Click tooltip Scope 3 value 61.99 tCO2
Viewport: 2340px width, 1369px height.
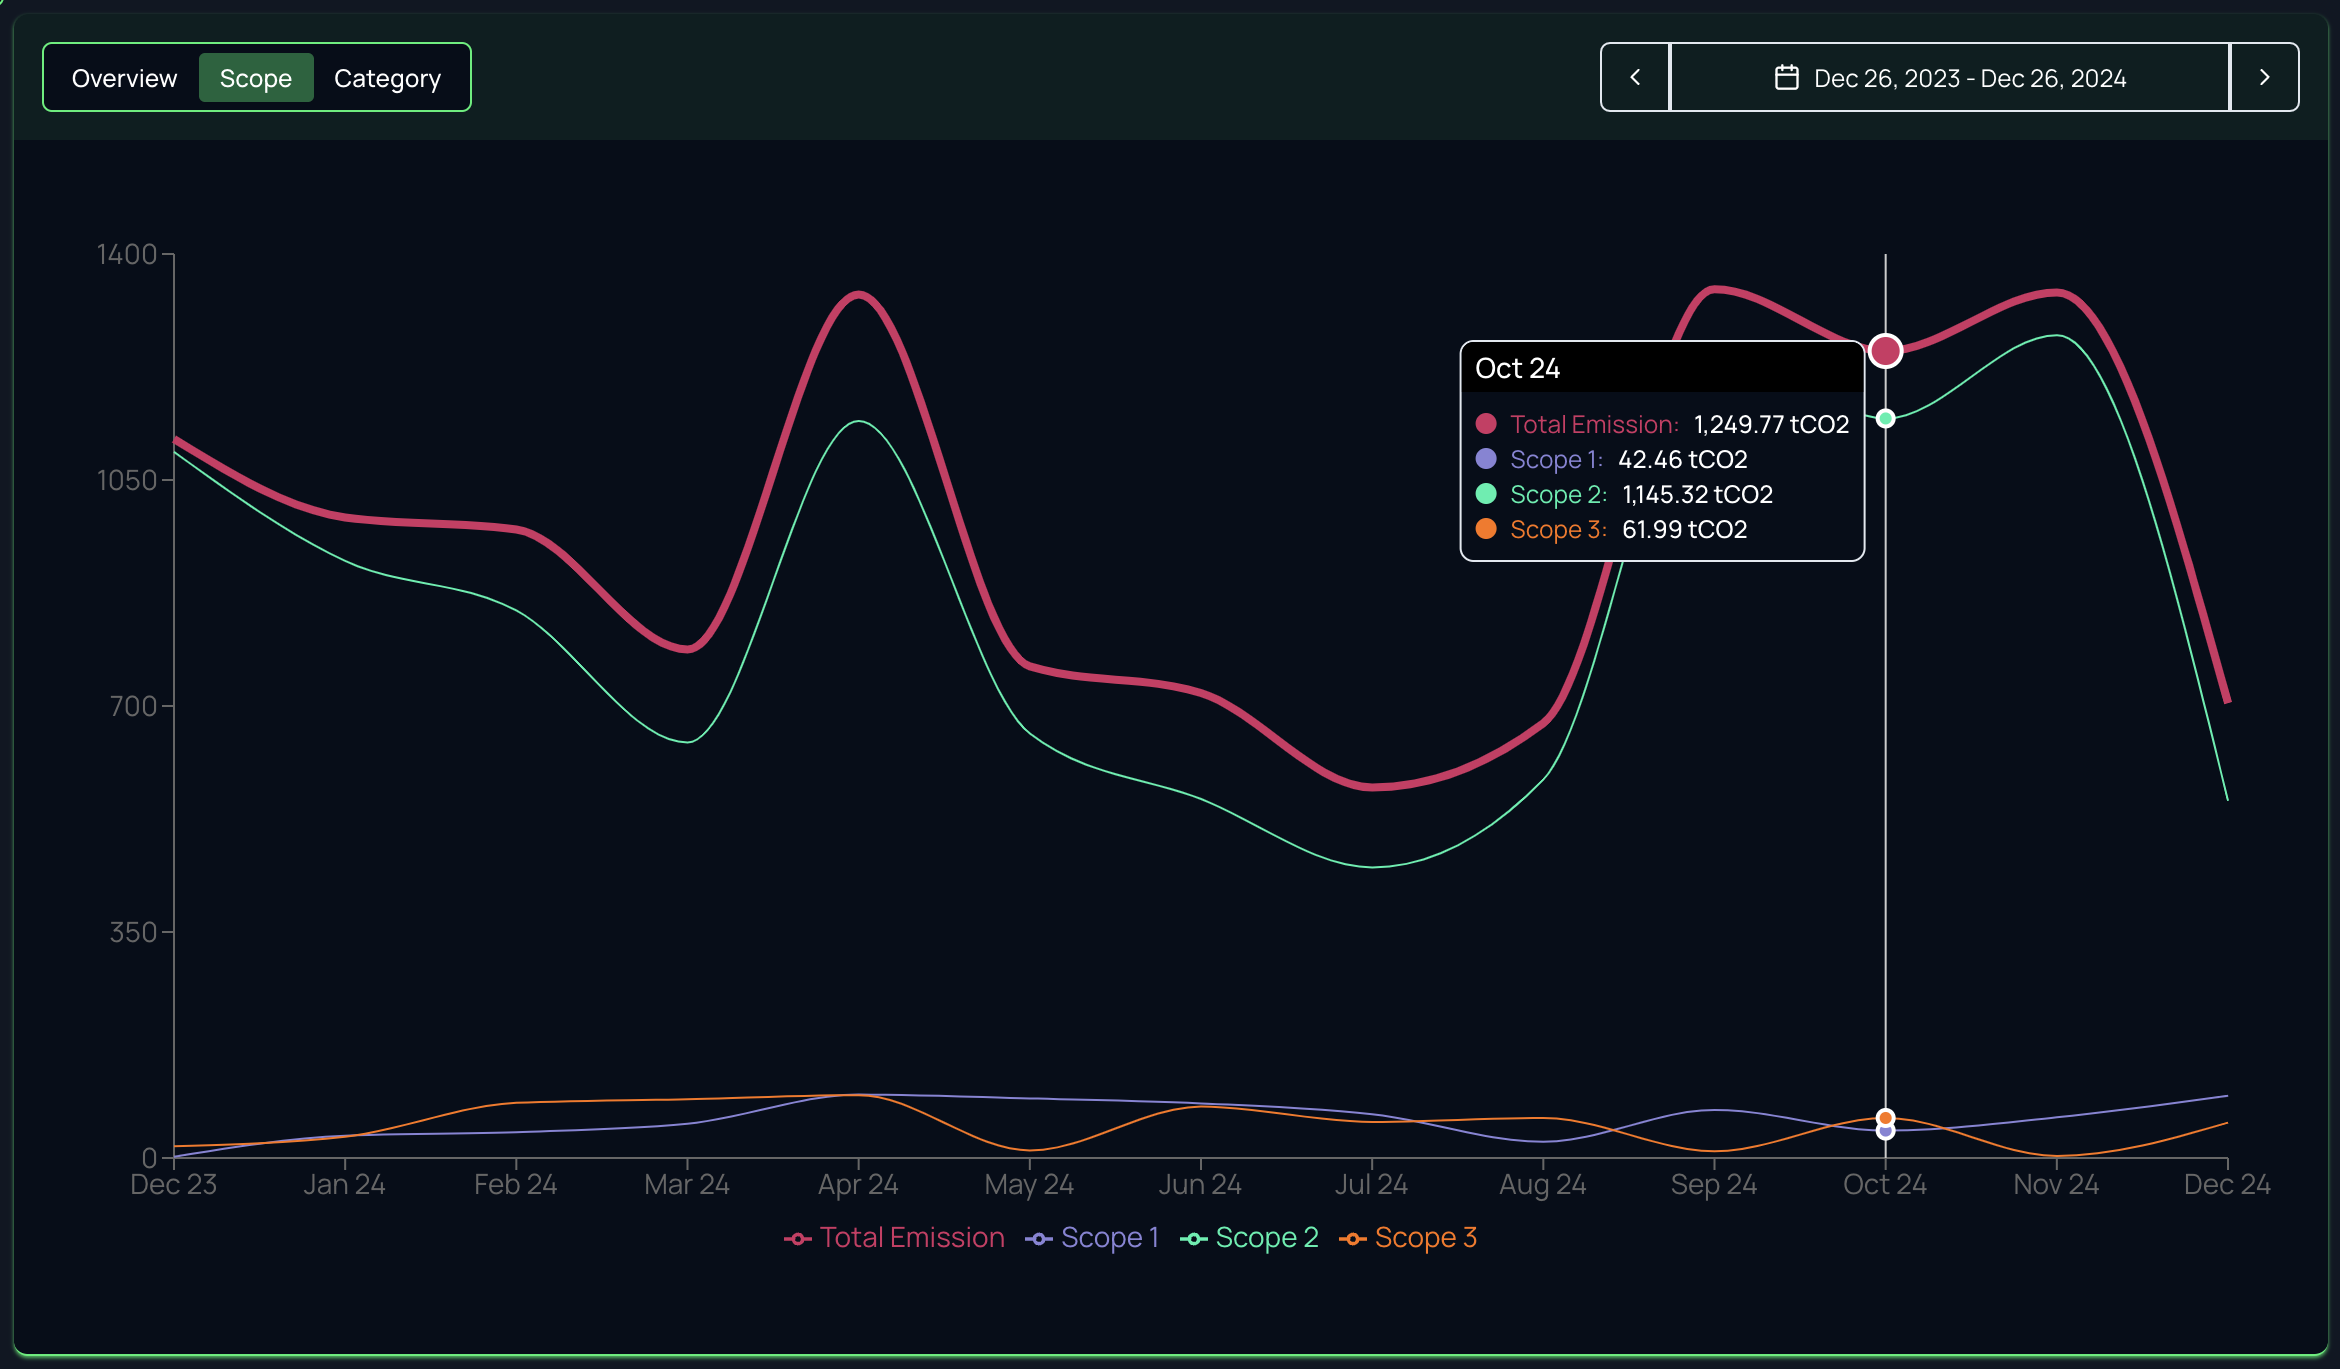[x=1684, y=530]
